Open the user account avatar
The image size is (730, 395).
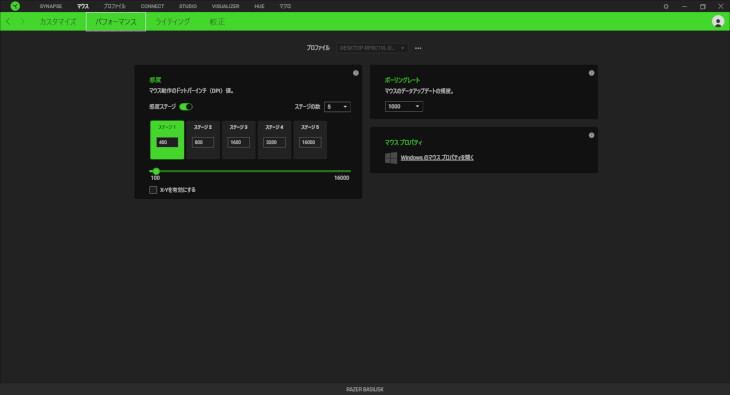click(718, 21)
